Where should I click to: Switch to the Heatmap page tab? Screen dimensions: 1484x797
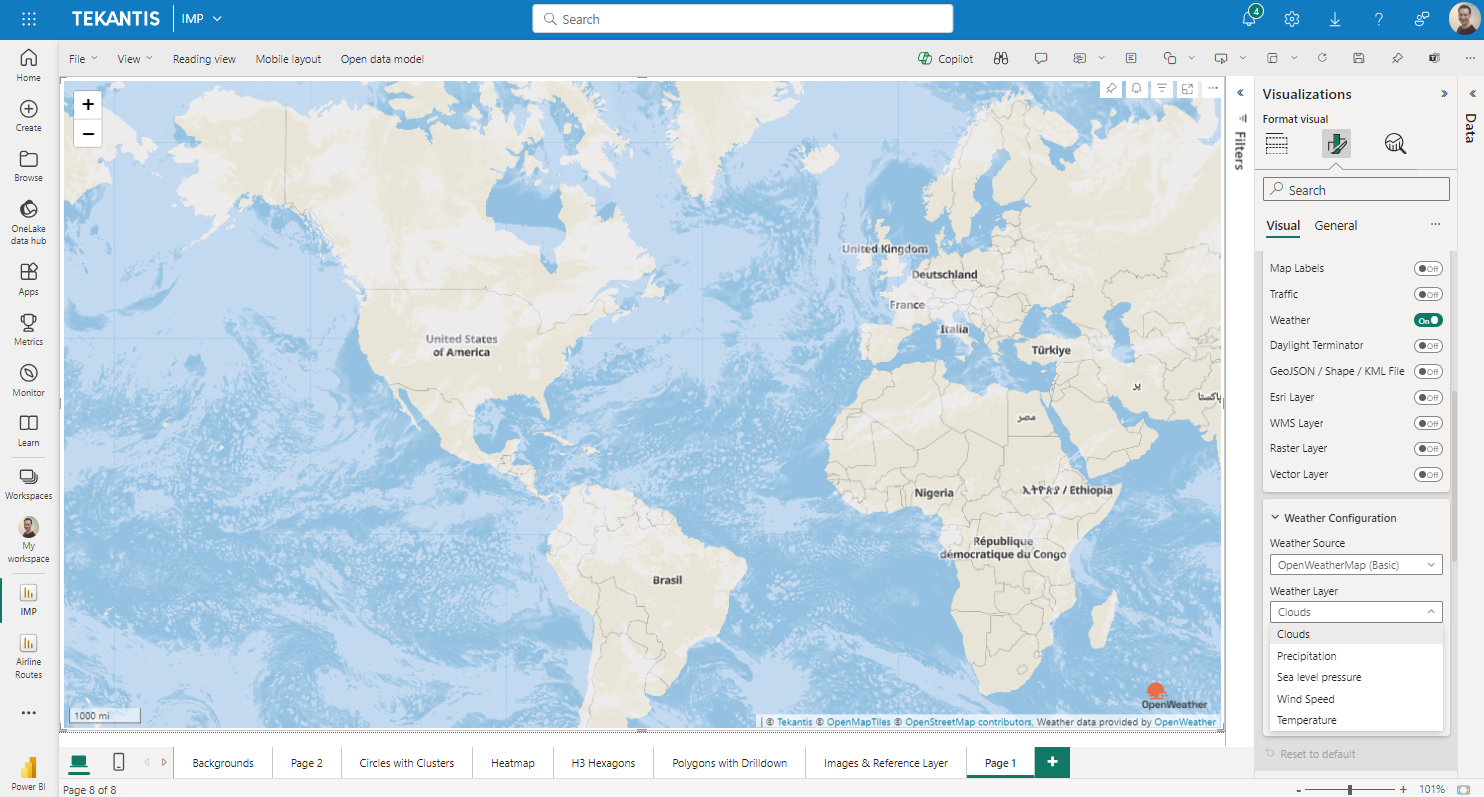click(x=512, y=762)
